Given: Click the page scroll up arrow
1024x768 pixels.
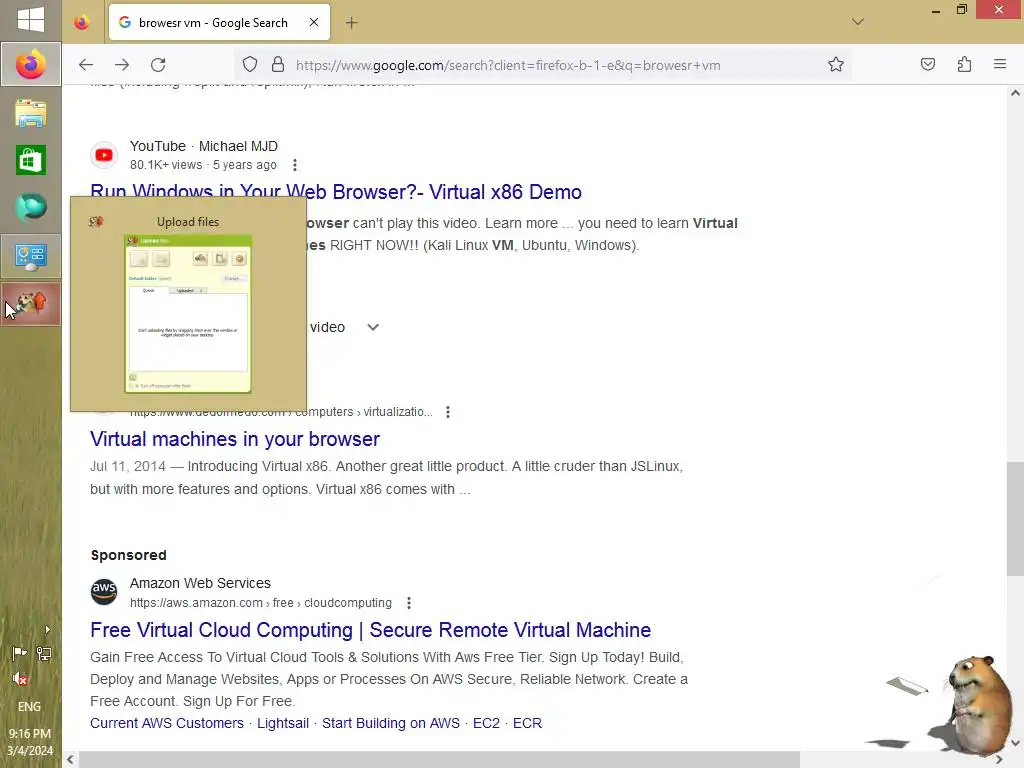Looking at the screenshot, I should click(x=1015, y=93).
